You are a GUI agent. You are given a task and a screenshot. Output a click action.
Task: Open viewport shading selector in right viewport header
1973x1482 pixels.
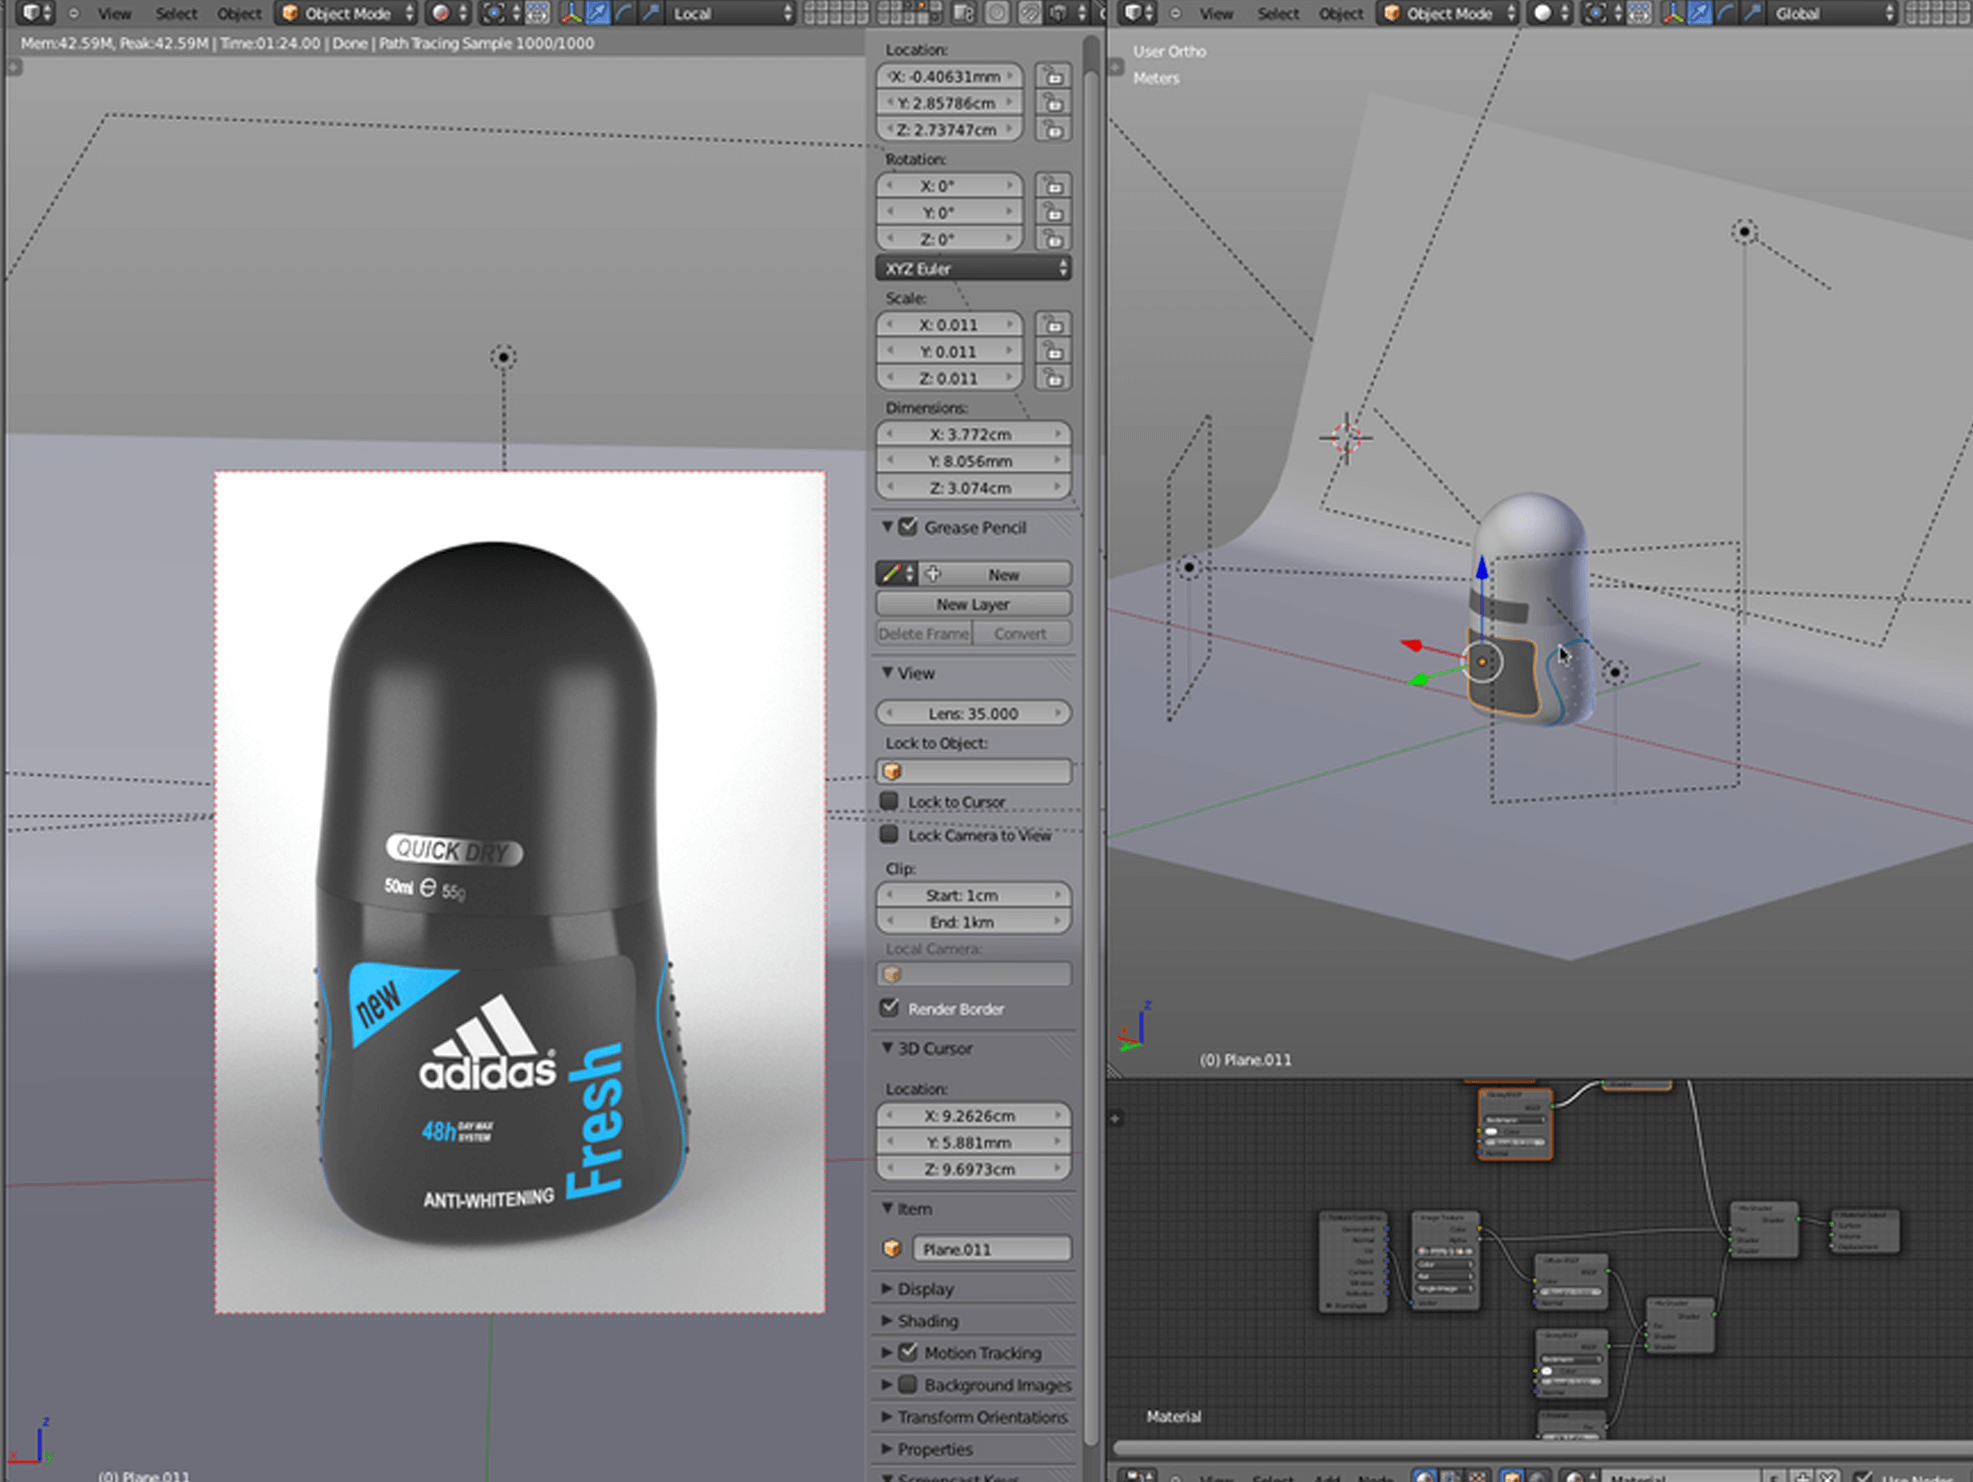[1550, 13]
